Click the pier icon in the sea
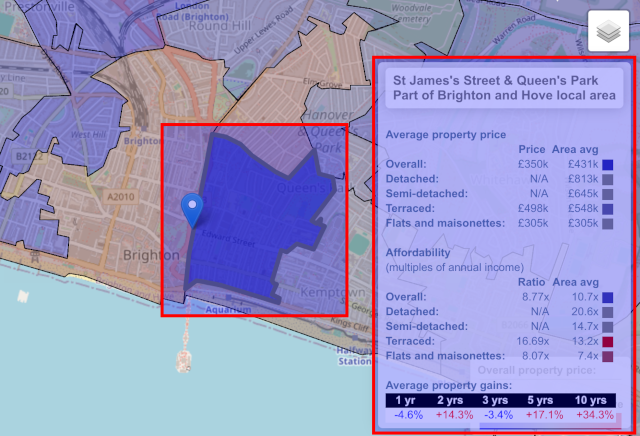 point(185,358)
